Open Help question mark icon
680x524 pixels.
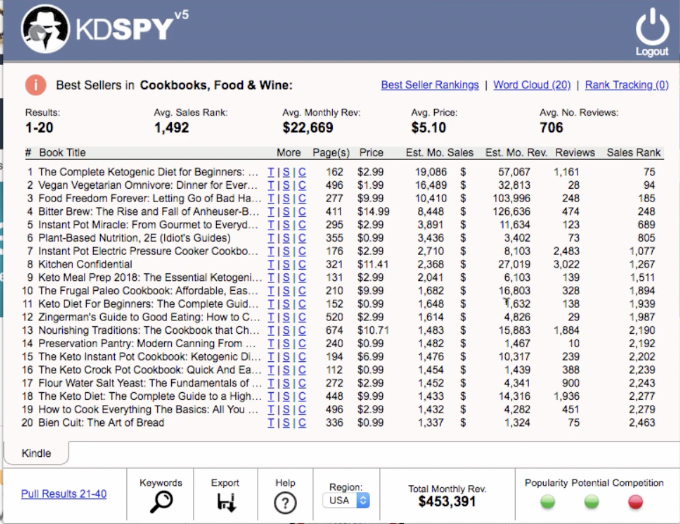click(285, 503)
